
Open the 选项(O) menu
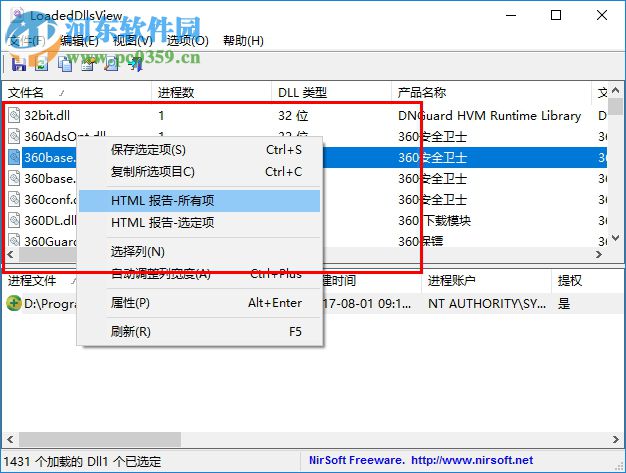[x=187, y=40]
